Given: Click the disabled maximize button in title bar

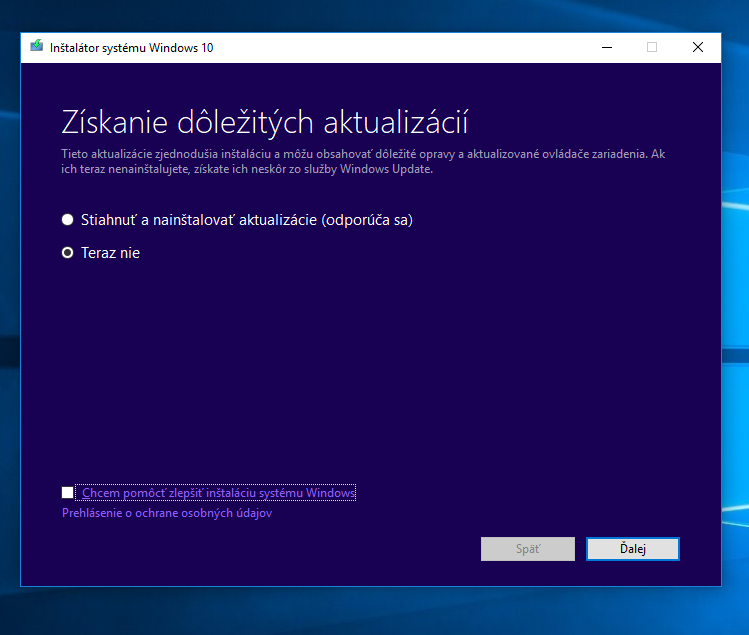Looking at the screenshot, I should 652,47.
